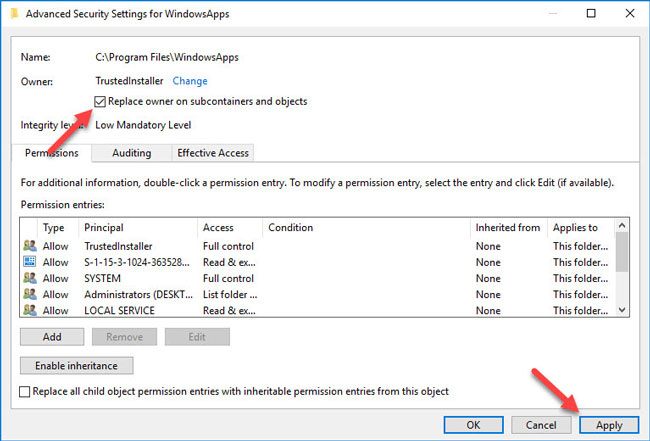Click the app-package icon beside S-1-15-3-1024 entry
This screenshot has width=650, height=441.
[29, 262]
